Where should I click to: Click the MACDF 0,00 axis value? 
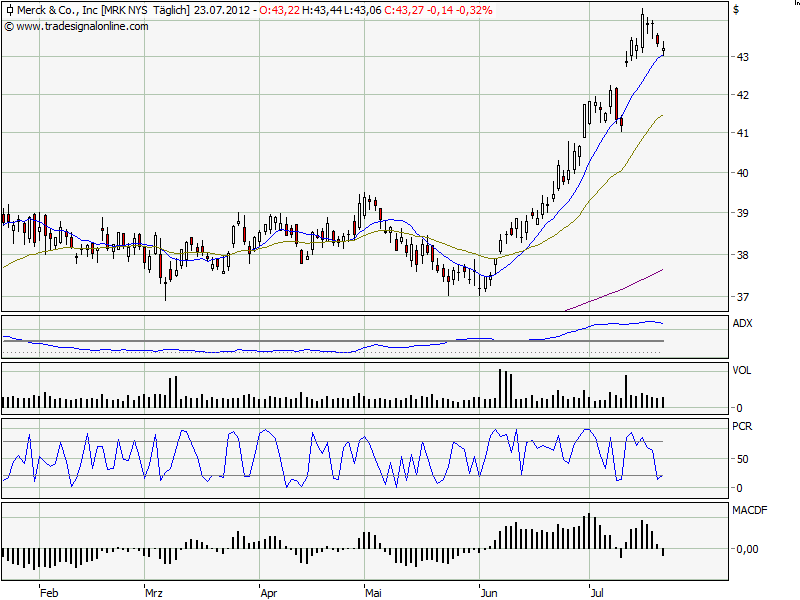click(x=747, y=549)
